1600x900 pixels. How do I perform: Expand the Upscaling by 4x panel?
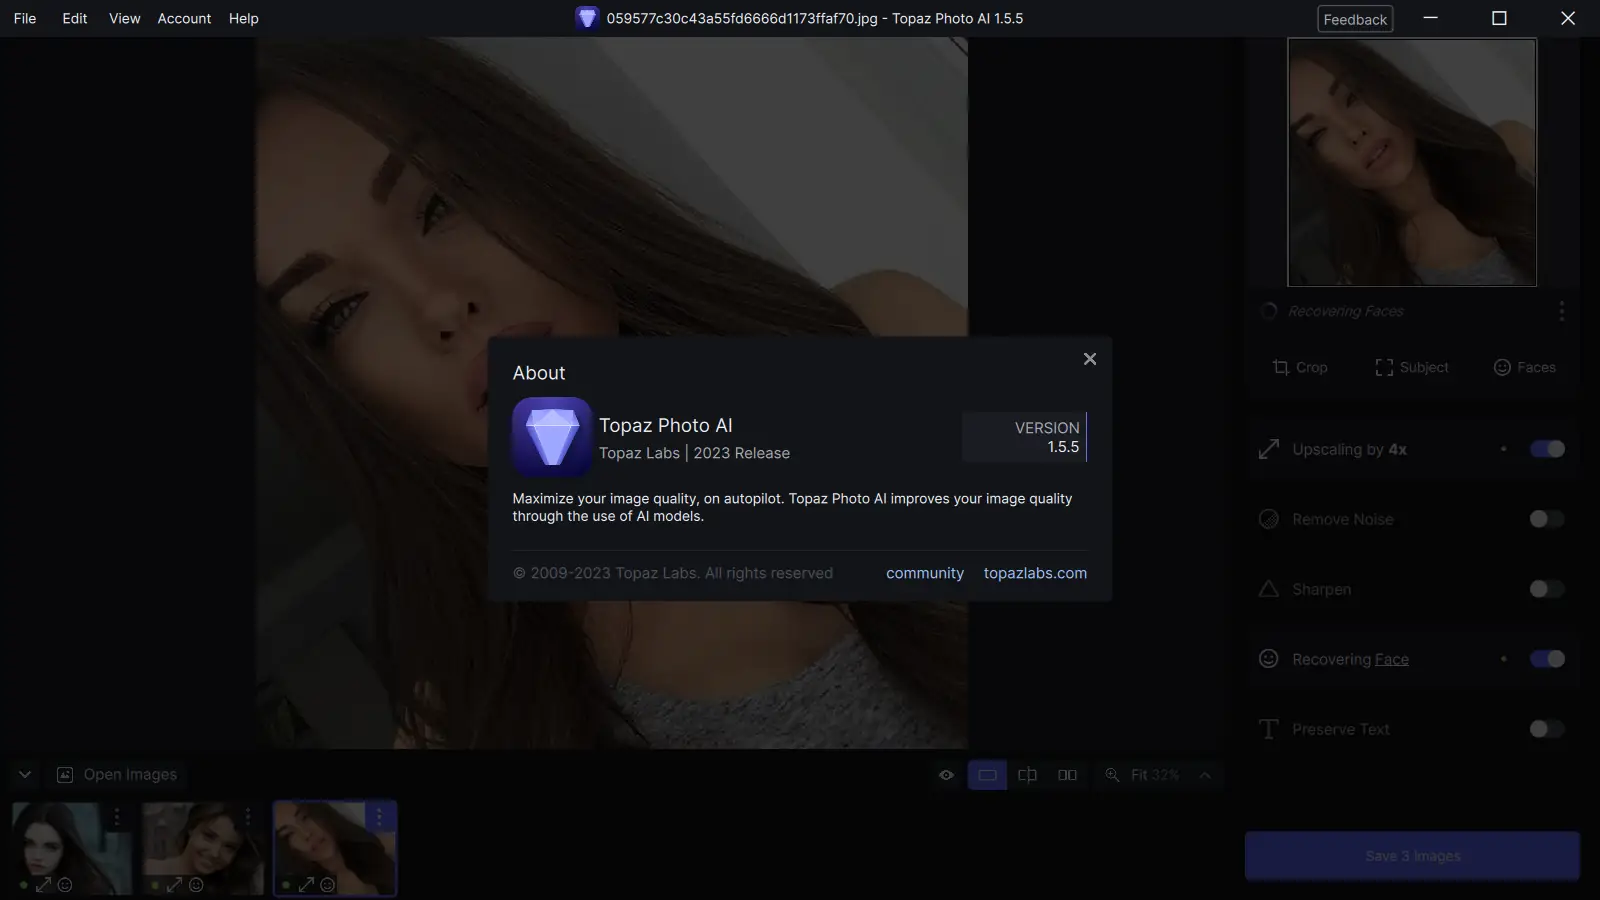pyautogui.click(x=1412, y=449)
